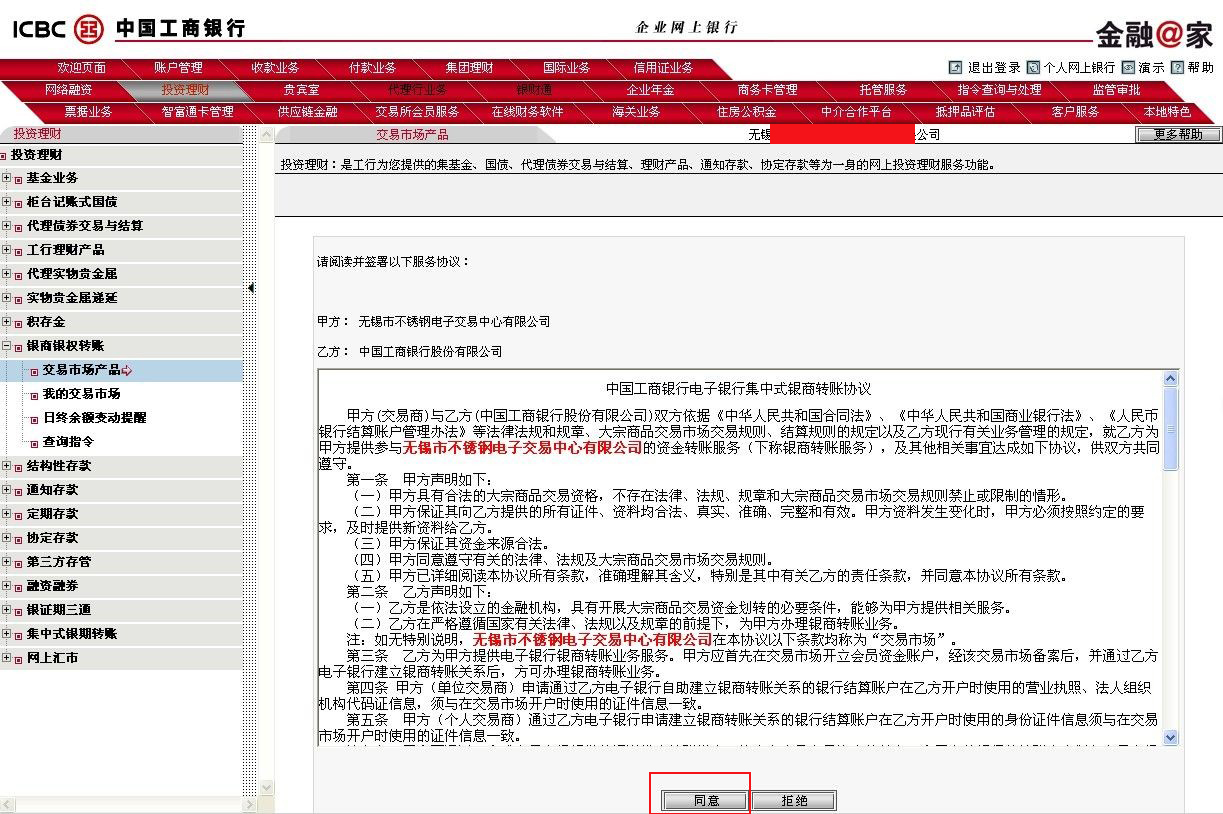Click the bullet icon before 日终余额变动提醒
Viewport: 1223px width, 814px height.
pos(34,419)
